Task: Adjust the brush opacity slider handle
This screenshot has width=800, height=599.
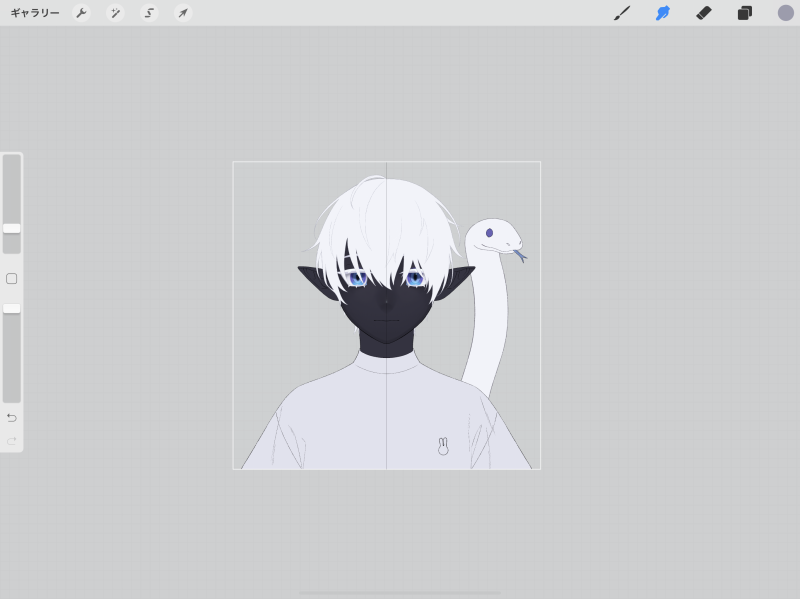Action: point(12,308)
